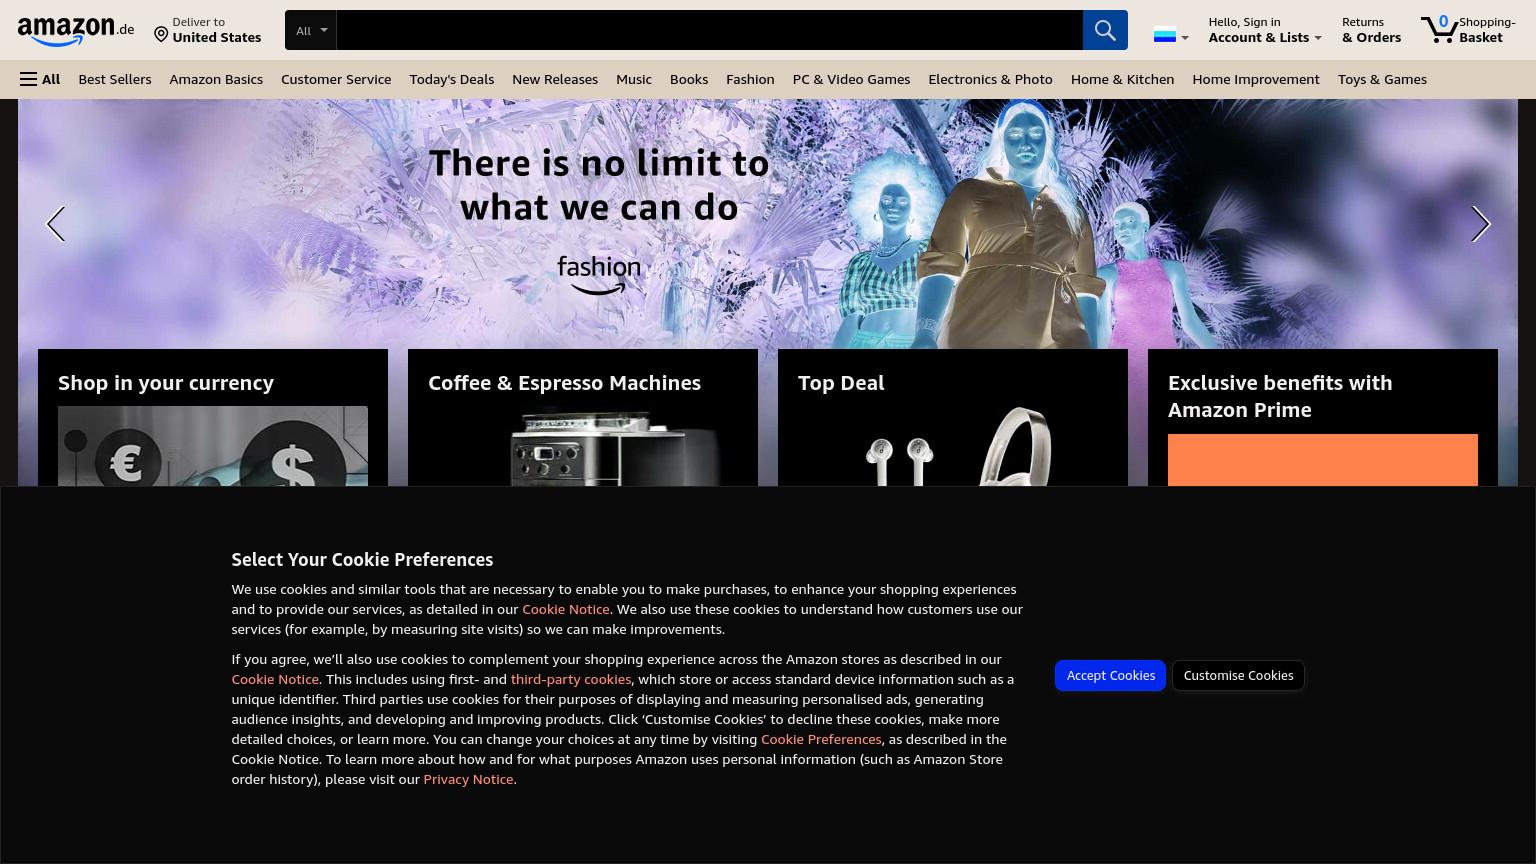The width and height of the screenshot is (1536, 864).
Task: Click 'Shop in your currency' heading
Action: coord(166,383)
